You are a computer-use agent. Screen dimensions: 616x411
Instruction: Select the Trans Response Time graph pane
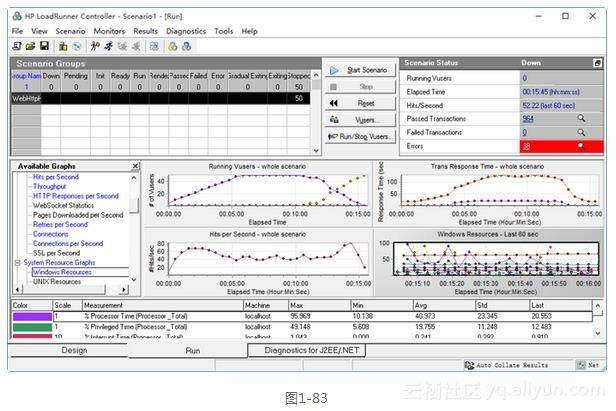click(489, 193)
